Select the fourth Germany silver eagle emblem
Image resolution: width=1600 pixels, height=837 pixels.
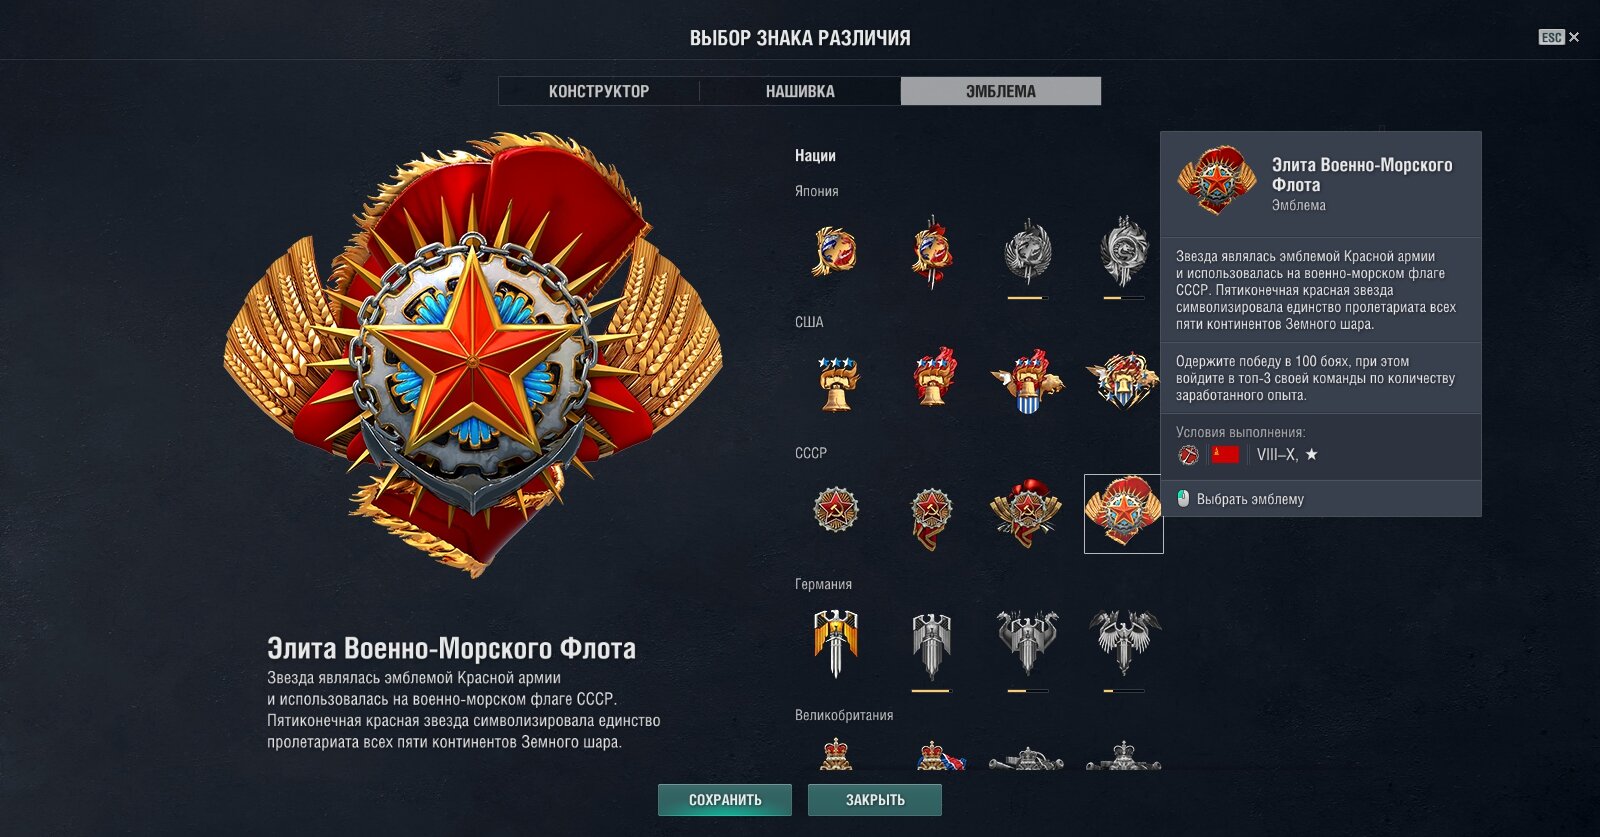coord(1124,642)
